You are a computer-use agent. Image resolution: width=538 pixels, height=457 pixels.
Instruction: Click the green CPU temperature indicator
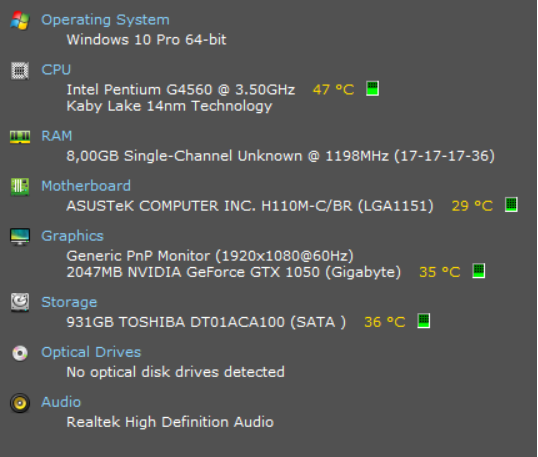tap(372, 89)
